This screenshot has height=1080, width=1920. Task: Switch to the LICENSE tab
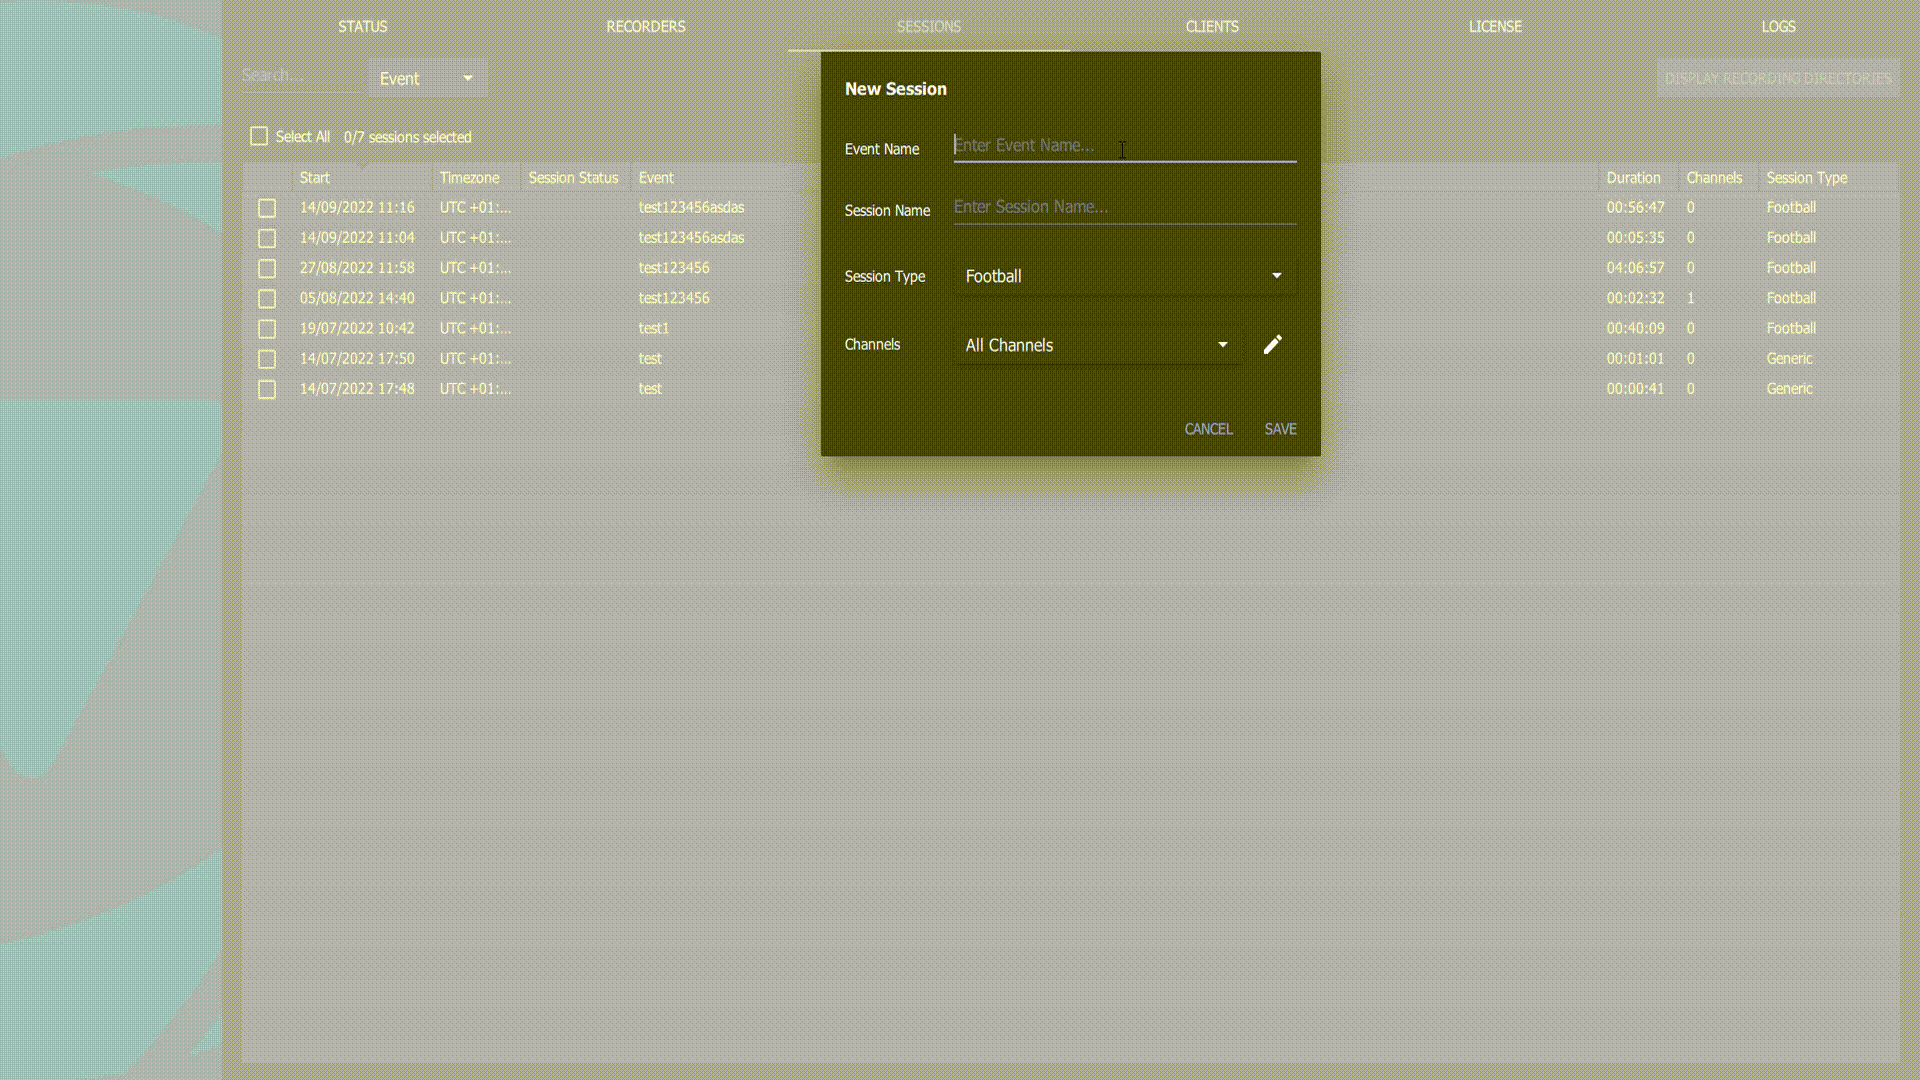coord(1495,26)
